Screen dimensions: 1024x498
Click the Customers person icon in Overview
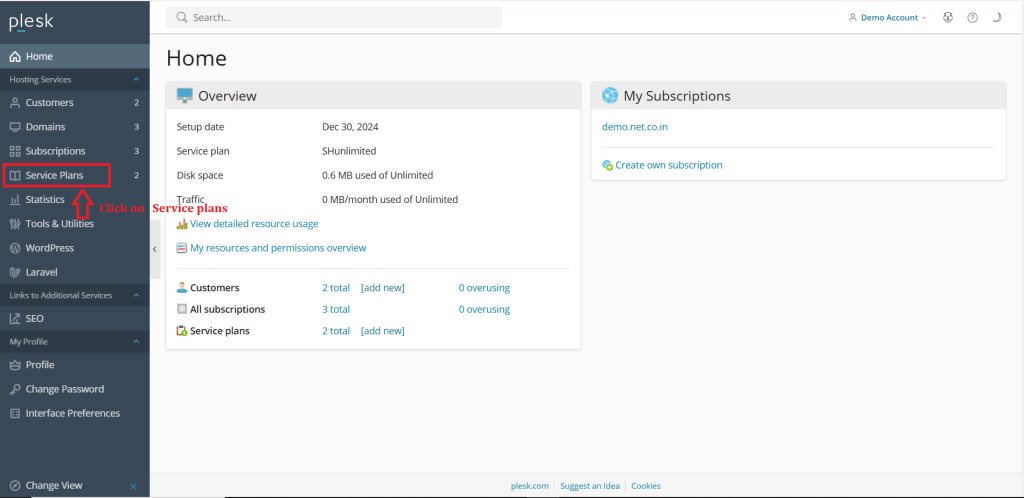[x=182, y=288]
